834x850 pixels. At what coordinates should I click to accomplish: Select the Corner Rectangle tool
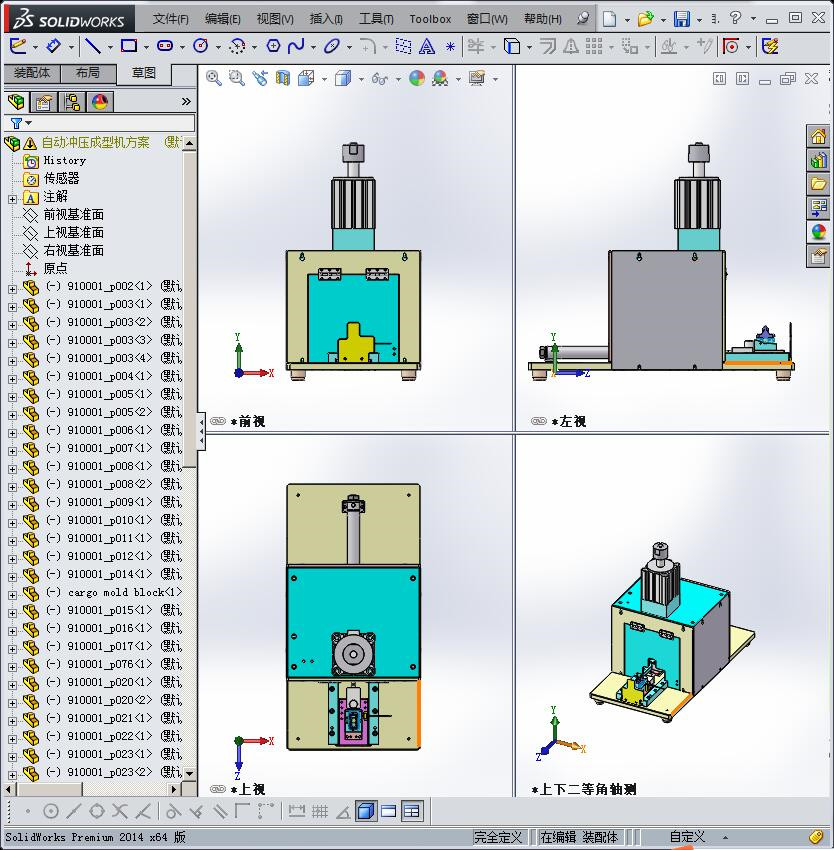point(129,46)
